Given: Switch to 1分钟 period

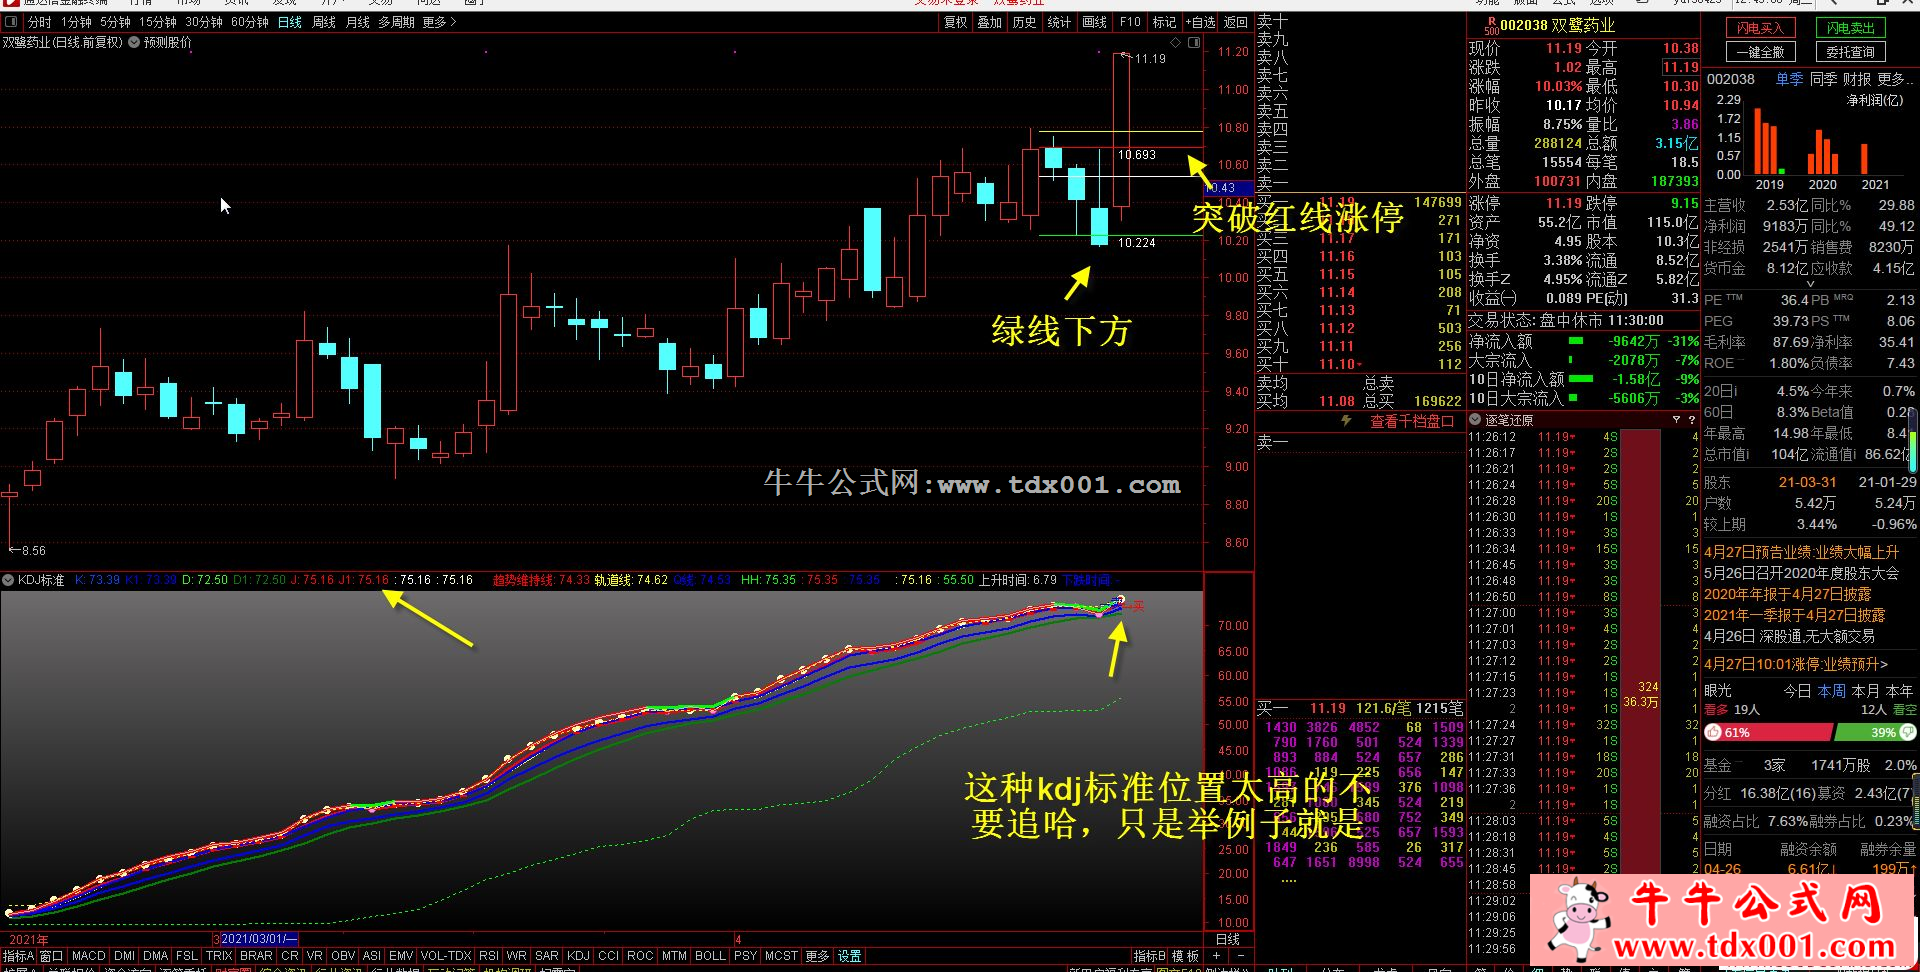Looking at the screenshot, I should point(76,22).
